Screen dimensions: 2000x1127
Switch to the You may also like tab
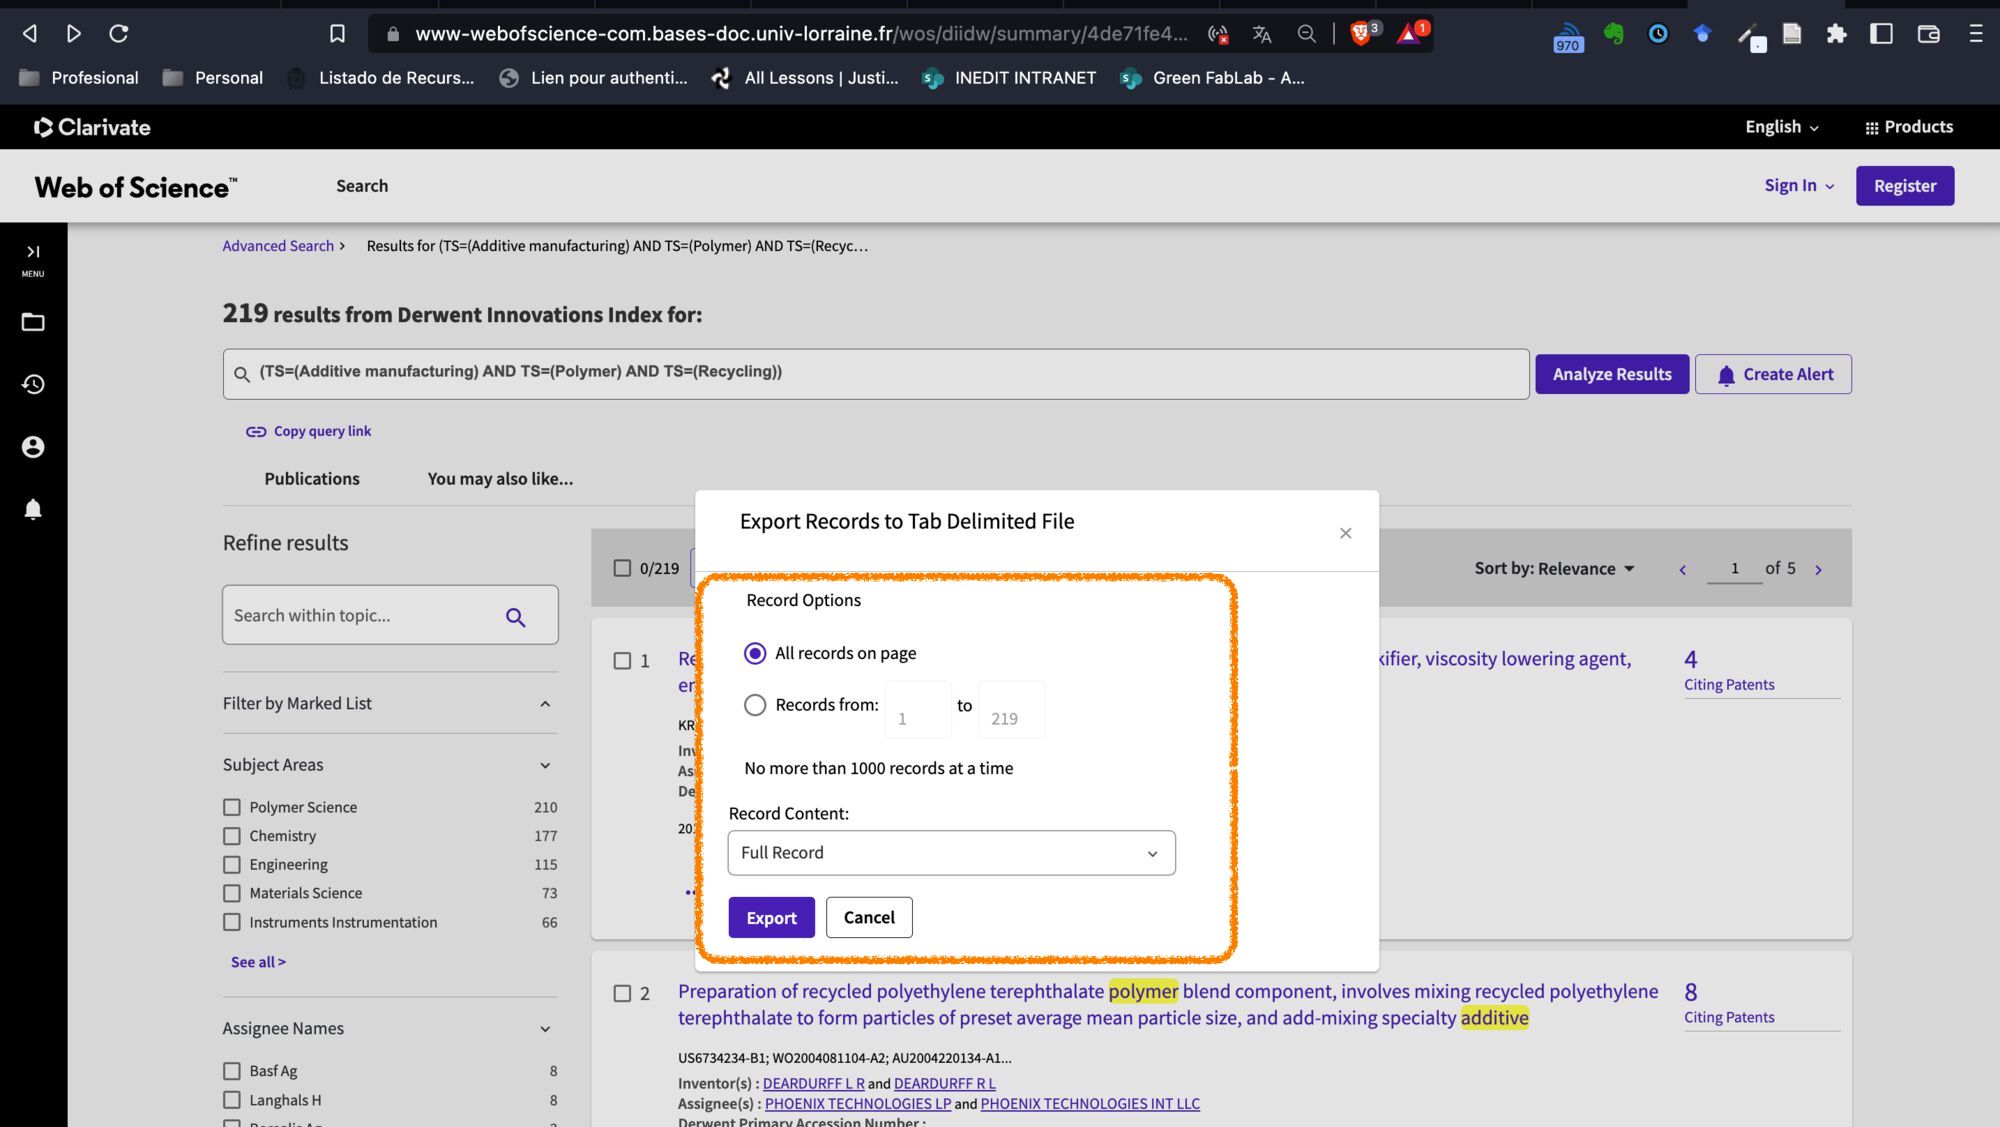[500, 479]
